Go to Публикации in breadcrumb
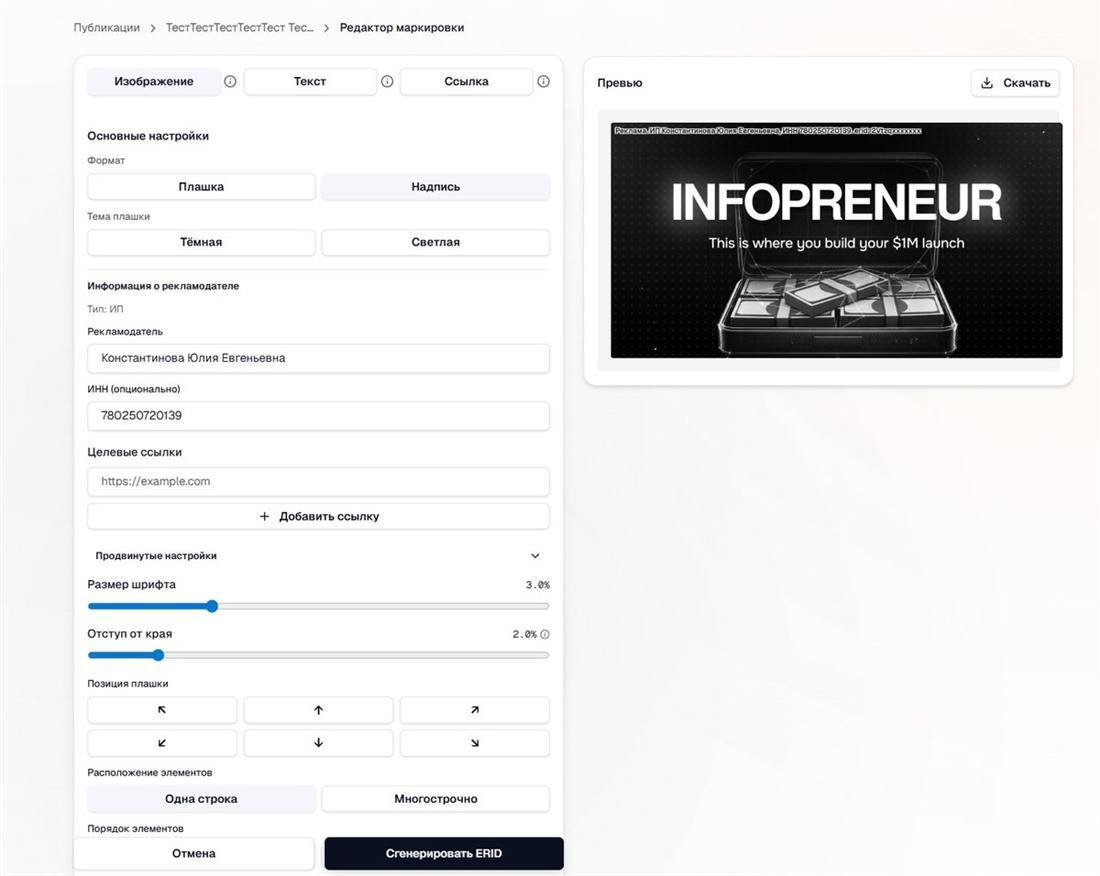 (x=107, y=27)
